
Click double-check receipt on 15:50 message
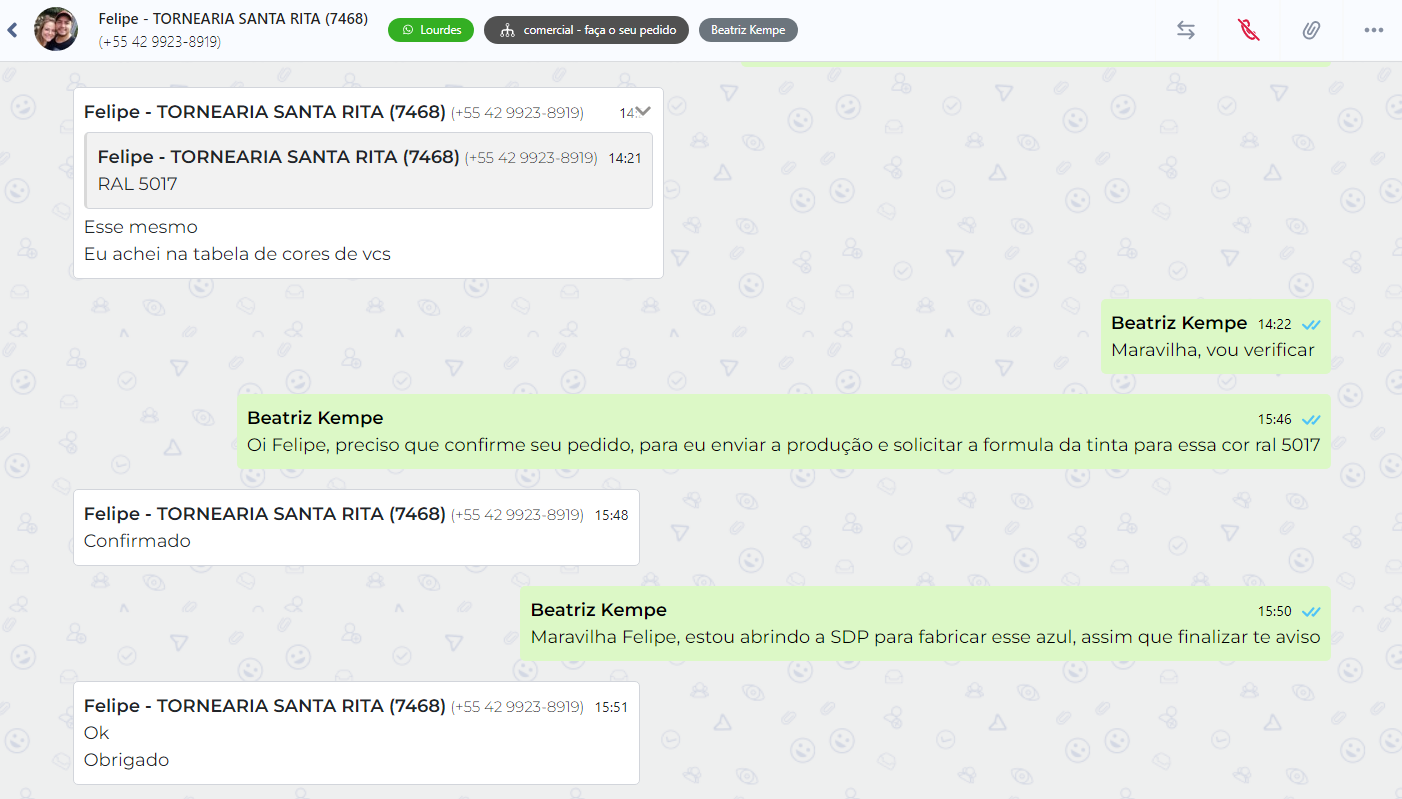click(x=1311, y=611)
